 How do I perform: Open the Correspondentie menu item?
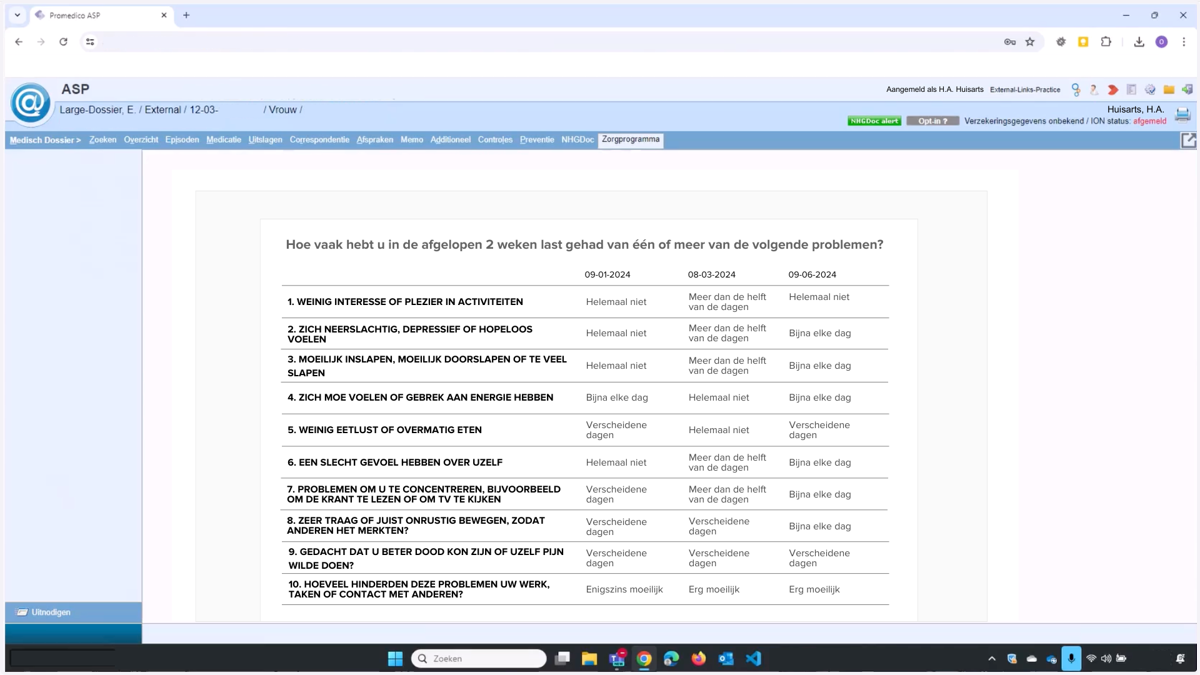click(319, 140)
